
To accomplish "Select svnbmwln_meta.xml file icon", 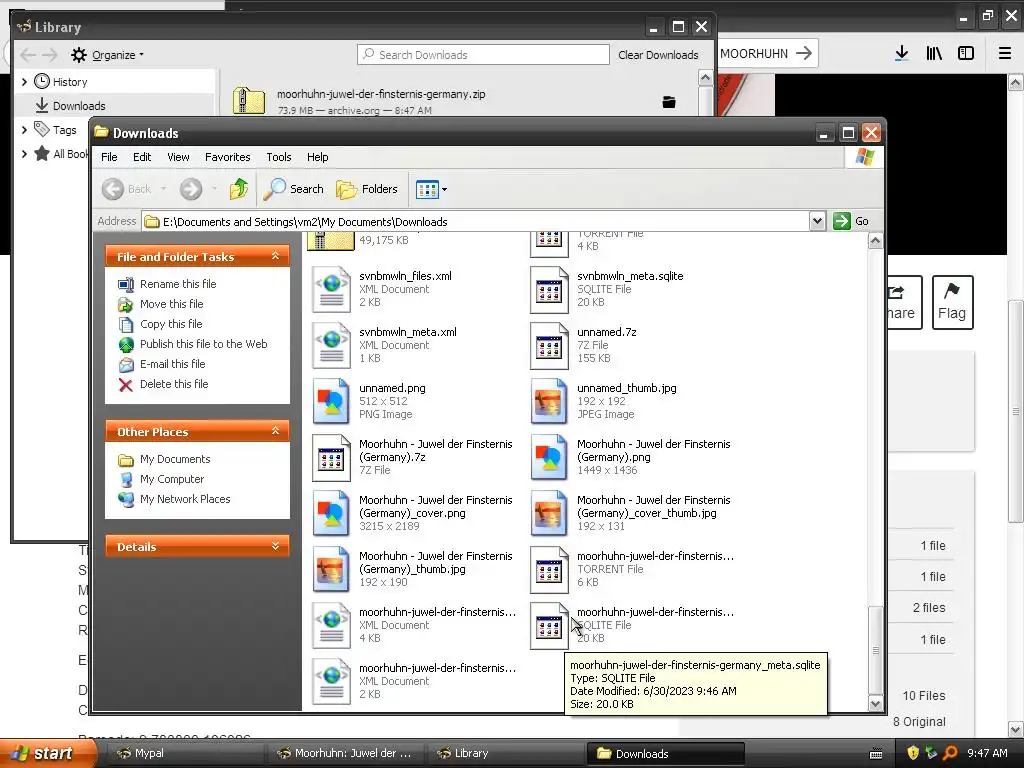I will pyautogui.click(x=331, y=345).
